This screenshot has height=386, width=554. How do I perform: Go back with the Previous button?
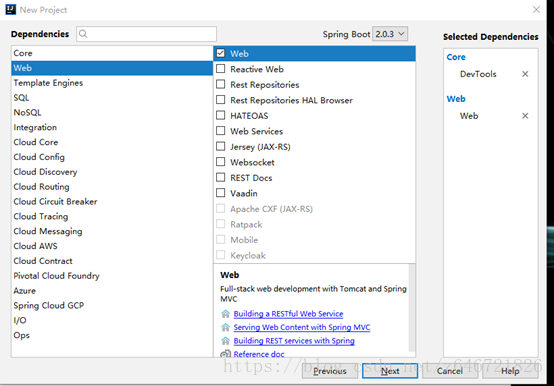(330, 371)
